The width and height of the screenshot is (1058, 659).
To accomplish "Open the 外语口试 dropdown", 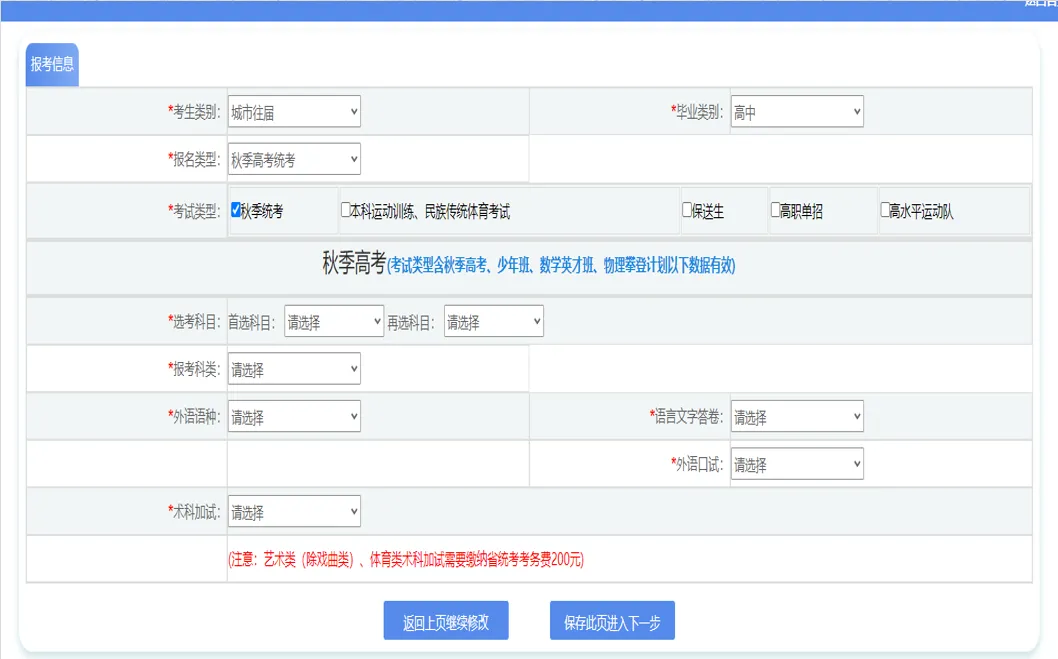I will 797,463.
